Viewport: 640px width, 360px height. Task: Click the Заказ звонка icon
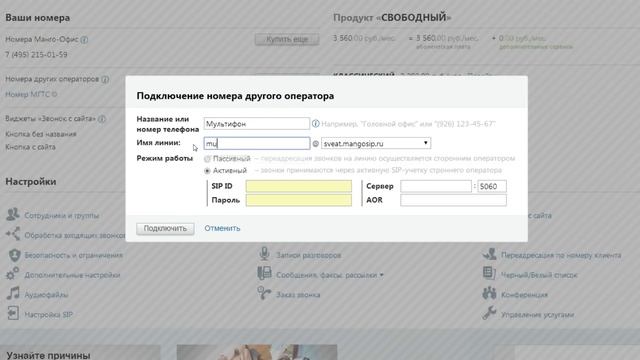[x=264, y=293]
